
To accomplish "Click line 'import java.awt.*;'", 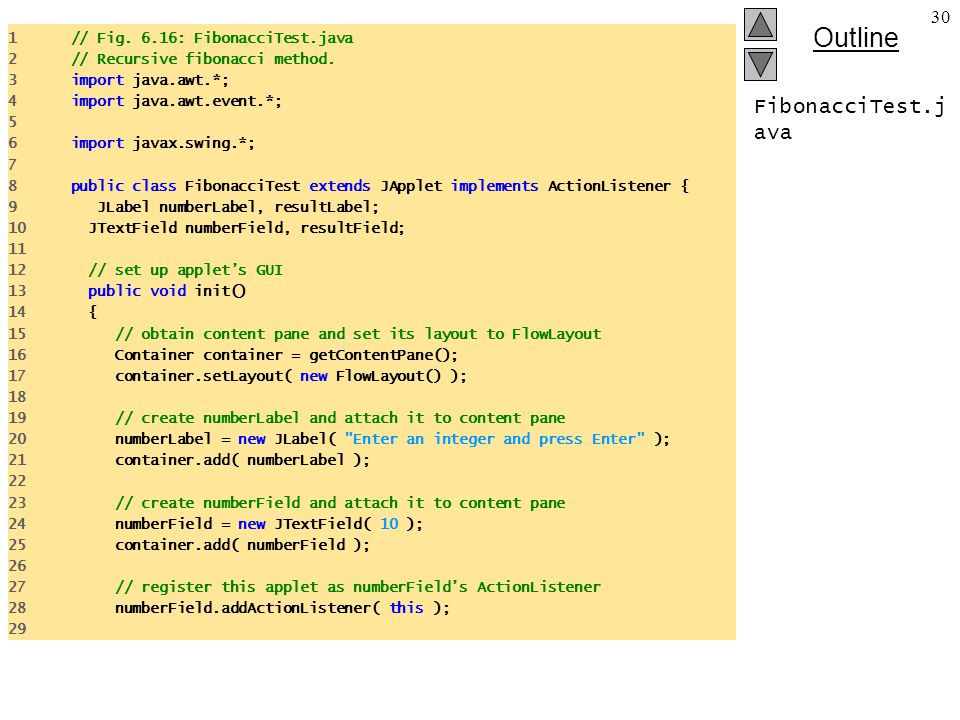I will 150,80.
